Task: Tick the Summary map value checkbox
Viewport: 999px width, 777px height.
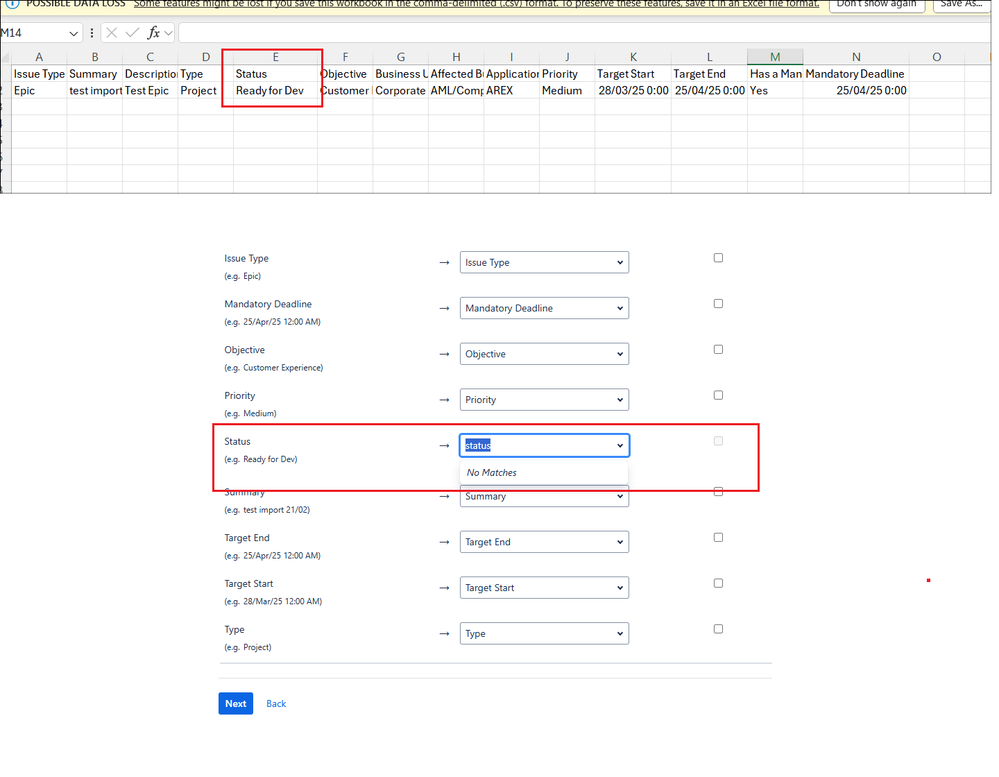Action: [x=718, y=492]
